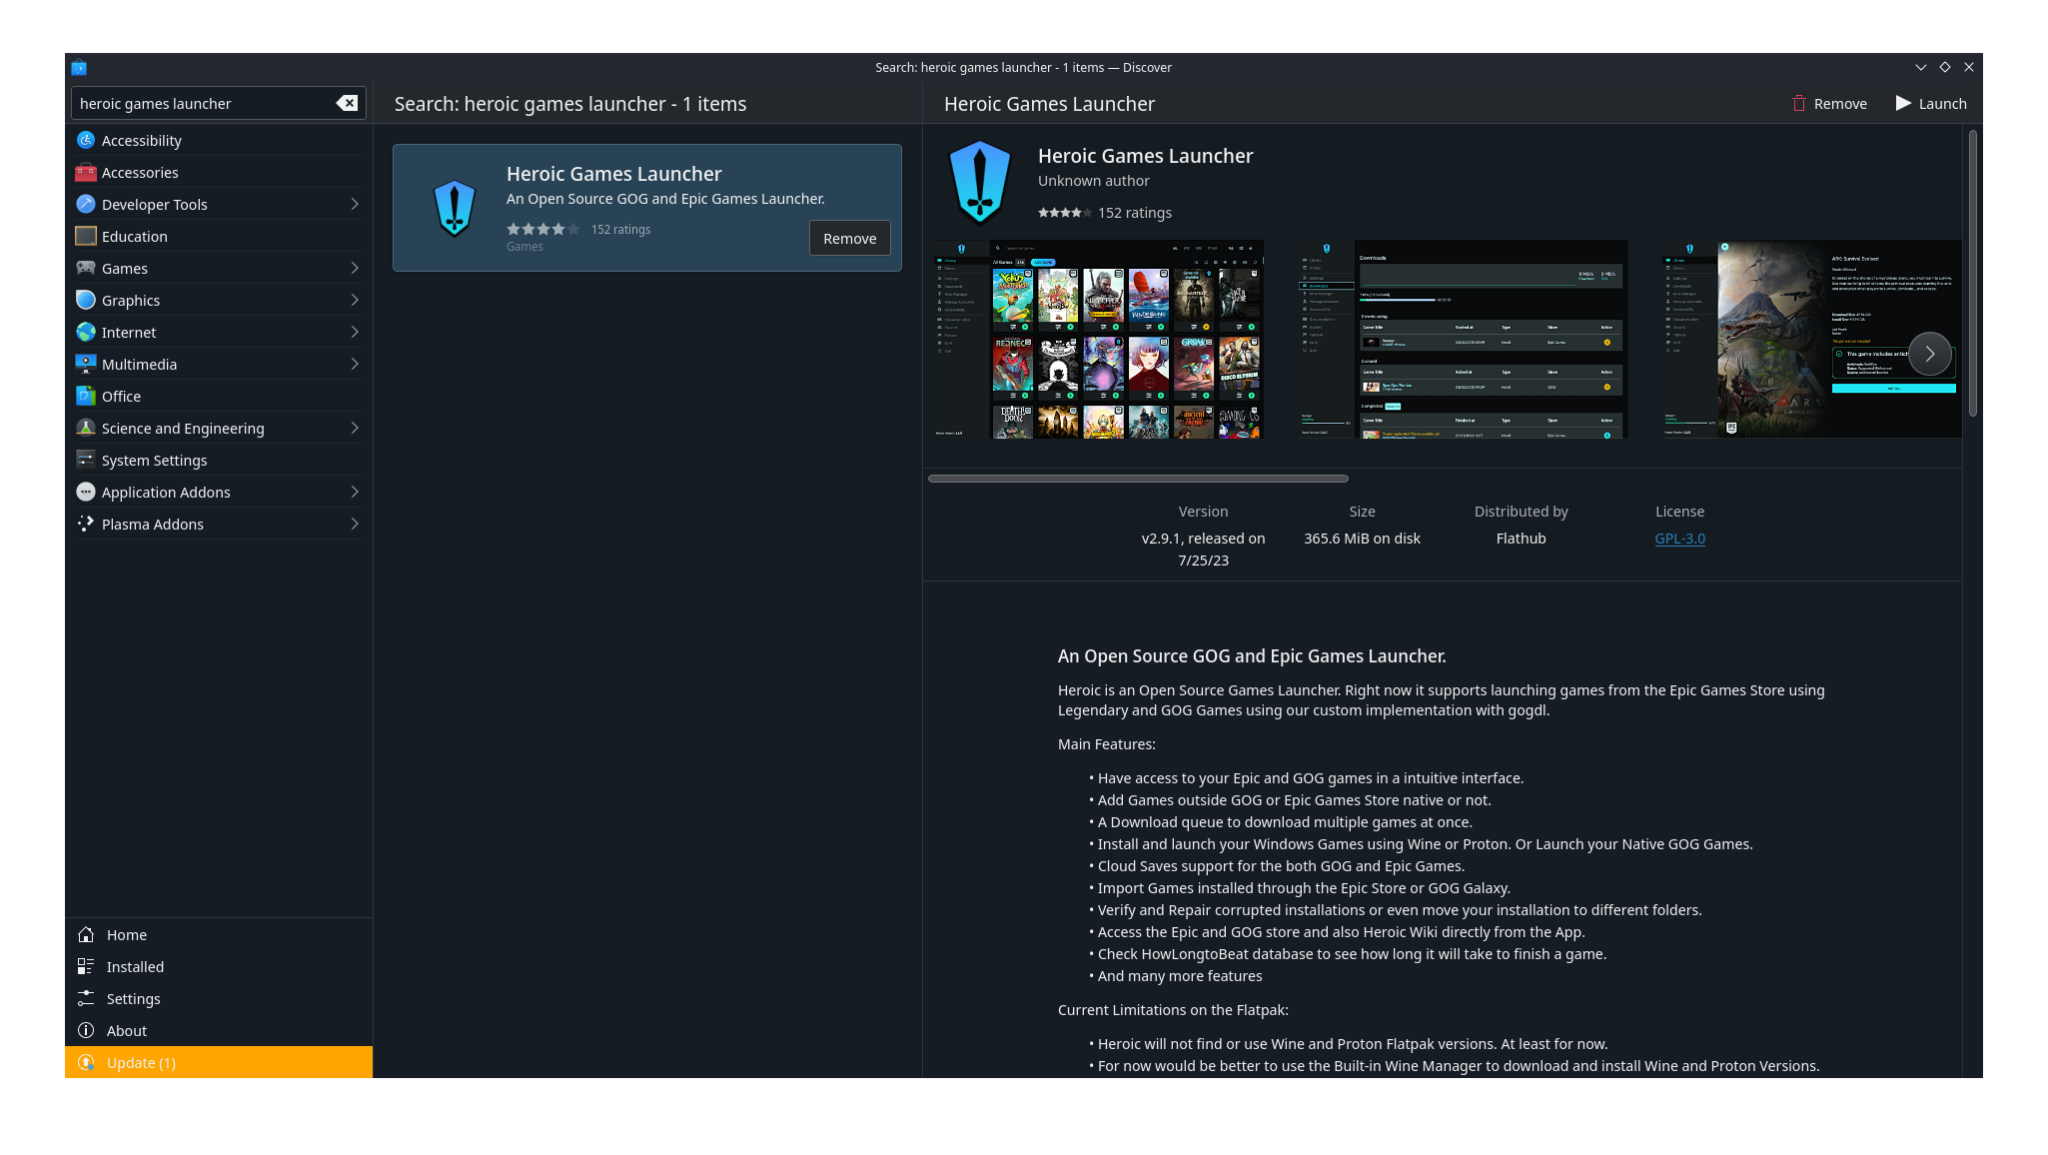The image size is (2048, 1155).
Task: View the next screenshot with the arrow
Action: [1929, 353]
